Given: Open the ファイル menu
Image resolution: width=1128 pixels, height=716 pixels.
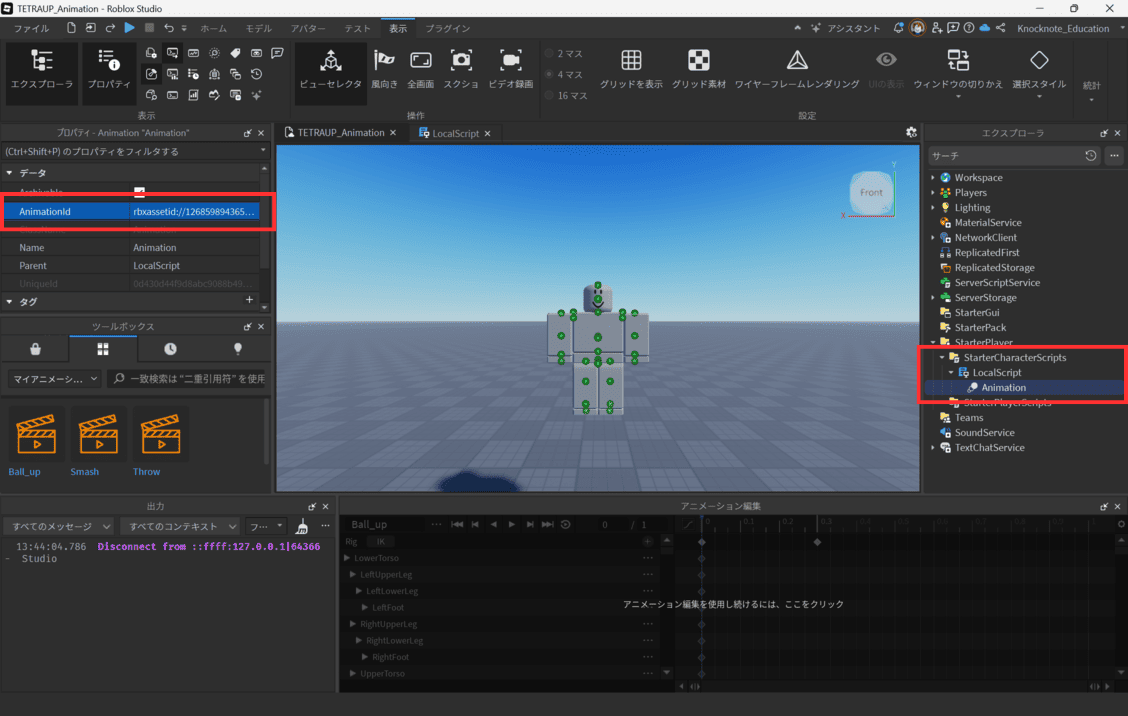Looking at the screenshot, I should point(32,28).
